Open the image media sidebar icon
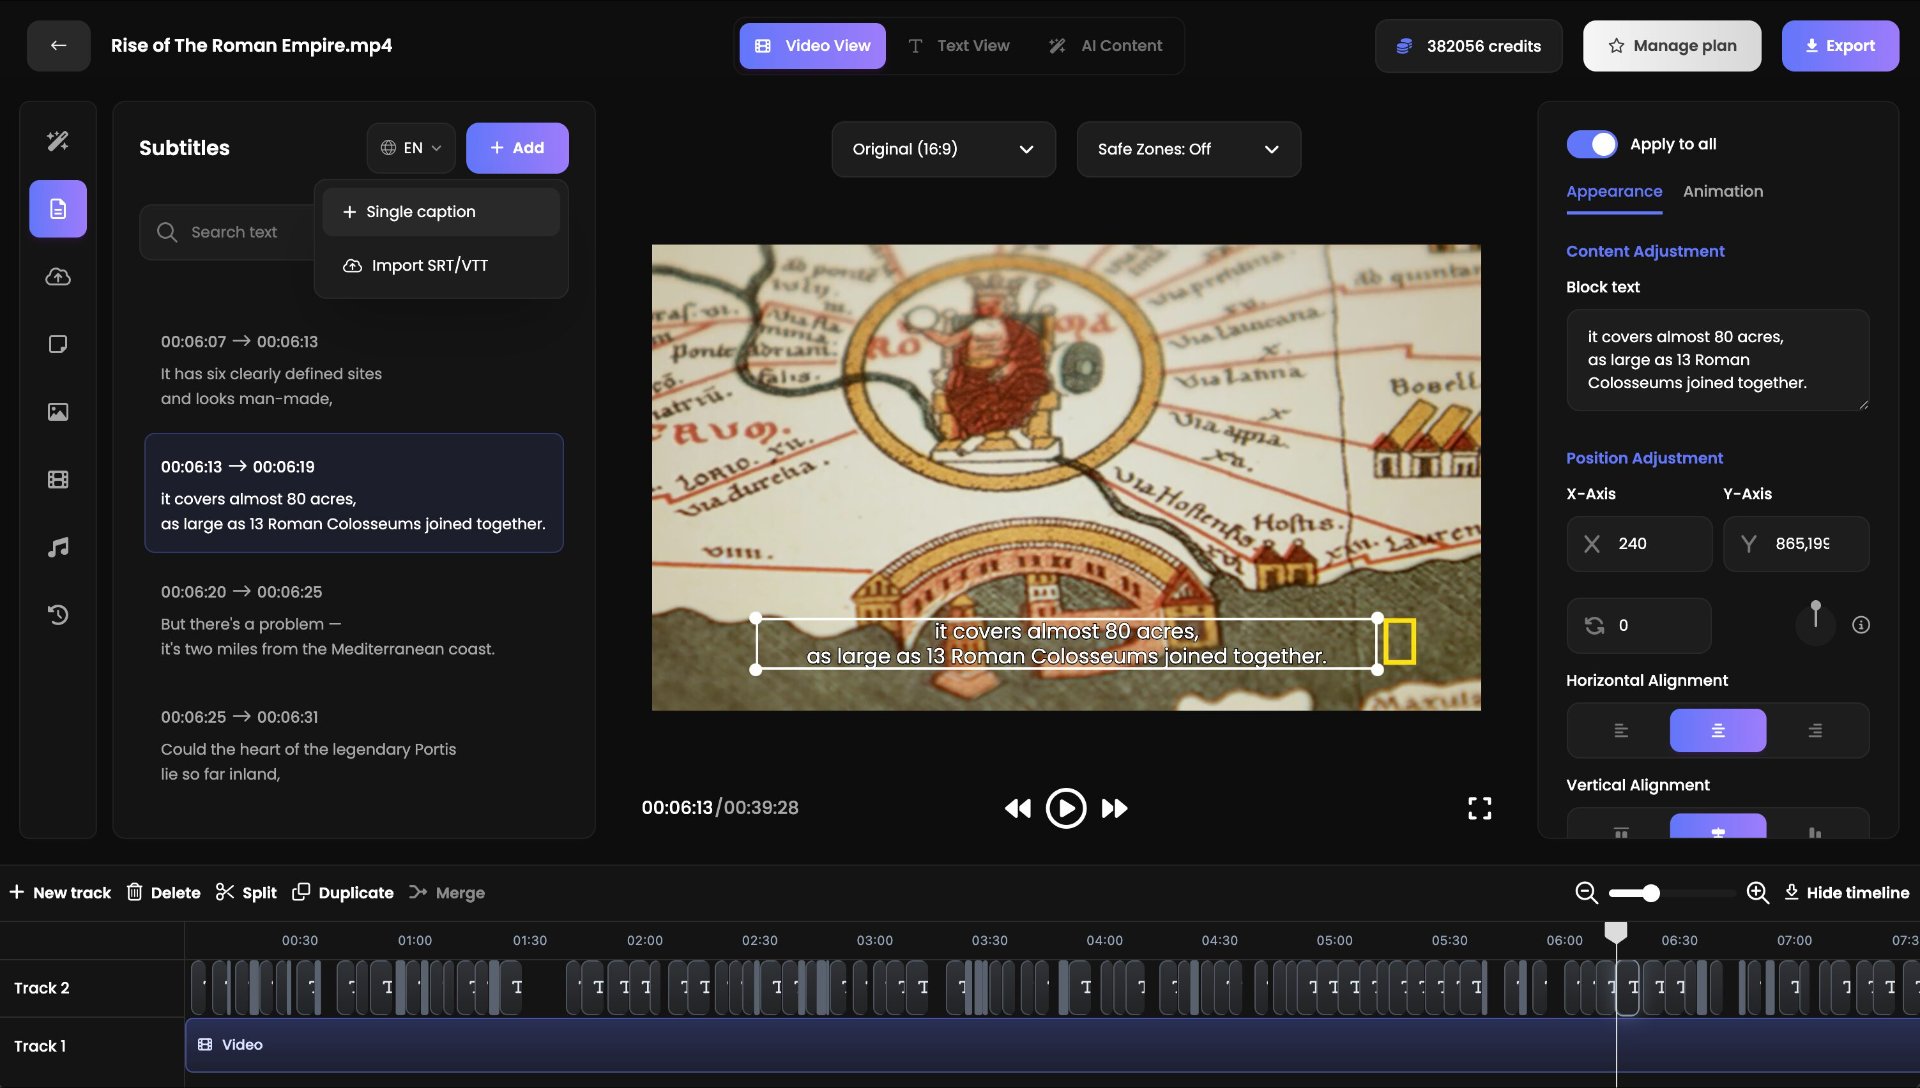 [58, 412]
